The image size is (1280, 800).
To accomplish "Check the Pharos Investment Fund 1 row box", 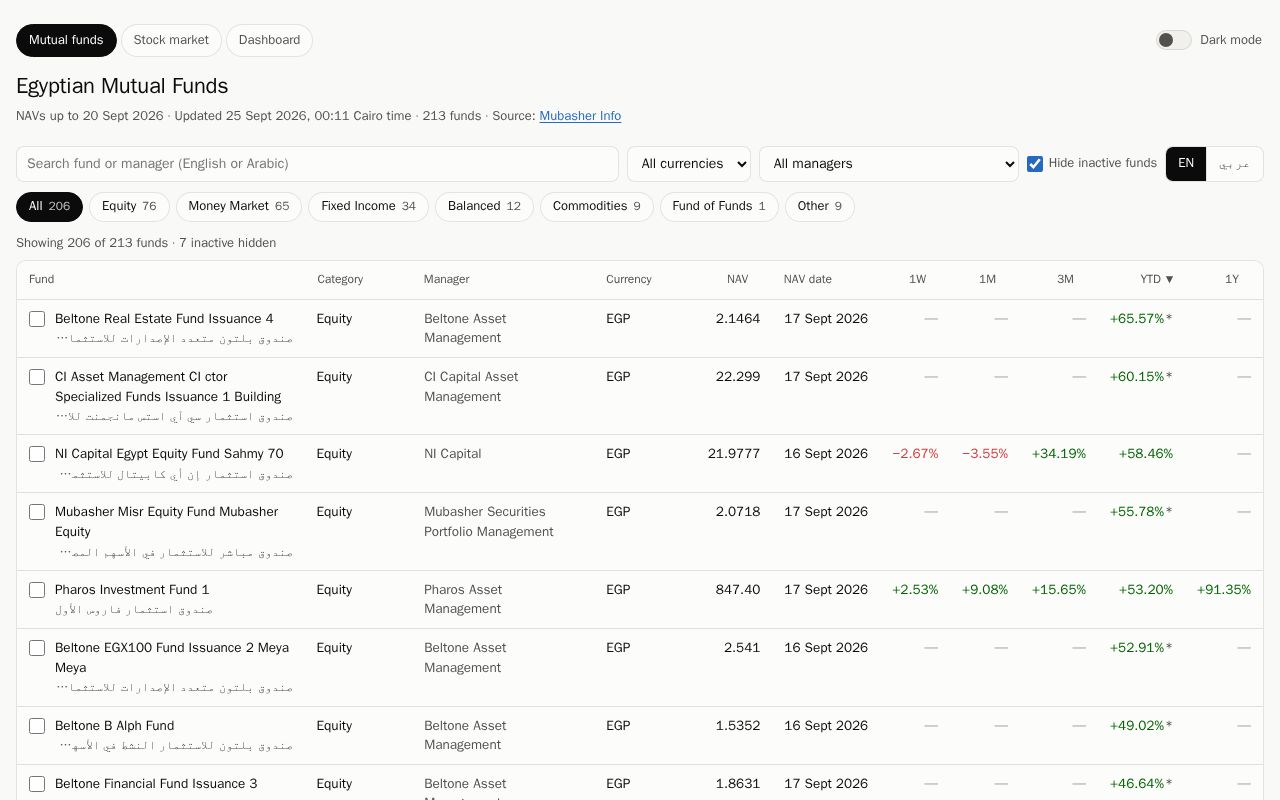I will coord(37,590).
